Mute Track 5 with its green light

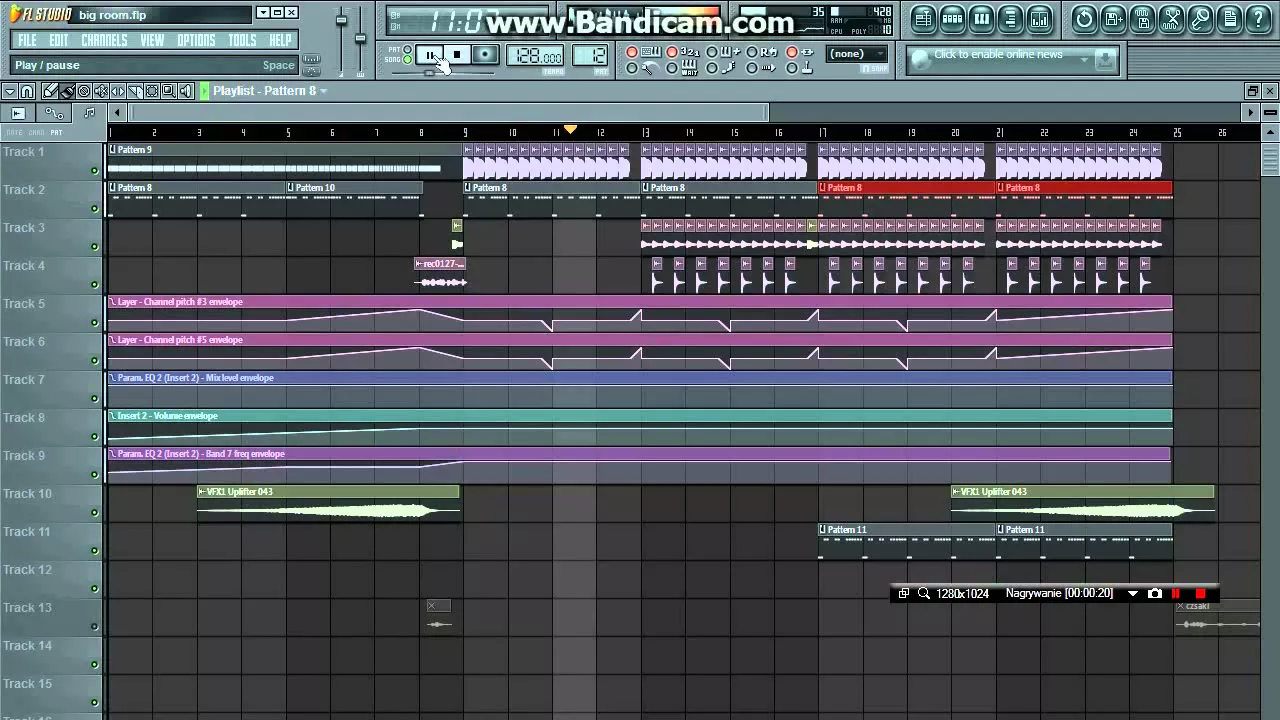pos(95,322)
